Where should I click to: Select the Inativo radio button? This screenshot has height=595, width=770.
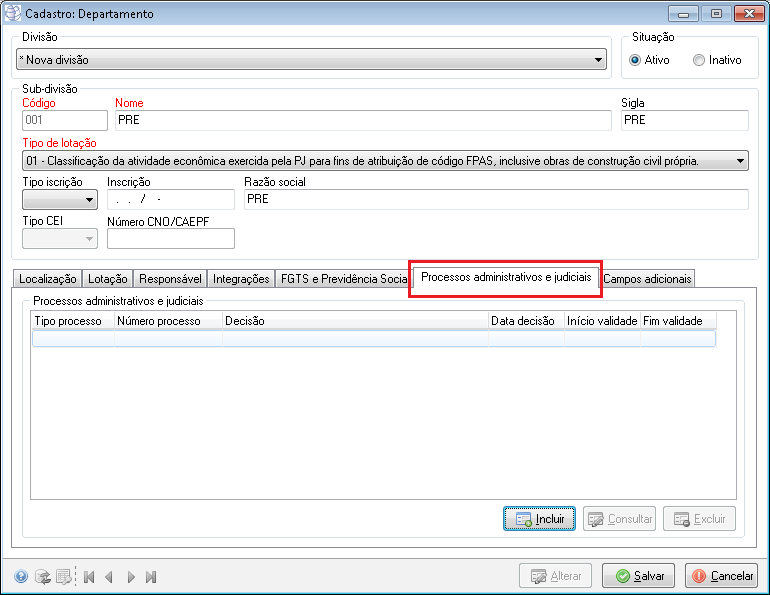click(x=698, y=60)
